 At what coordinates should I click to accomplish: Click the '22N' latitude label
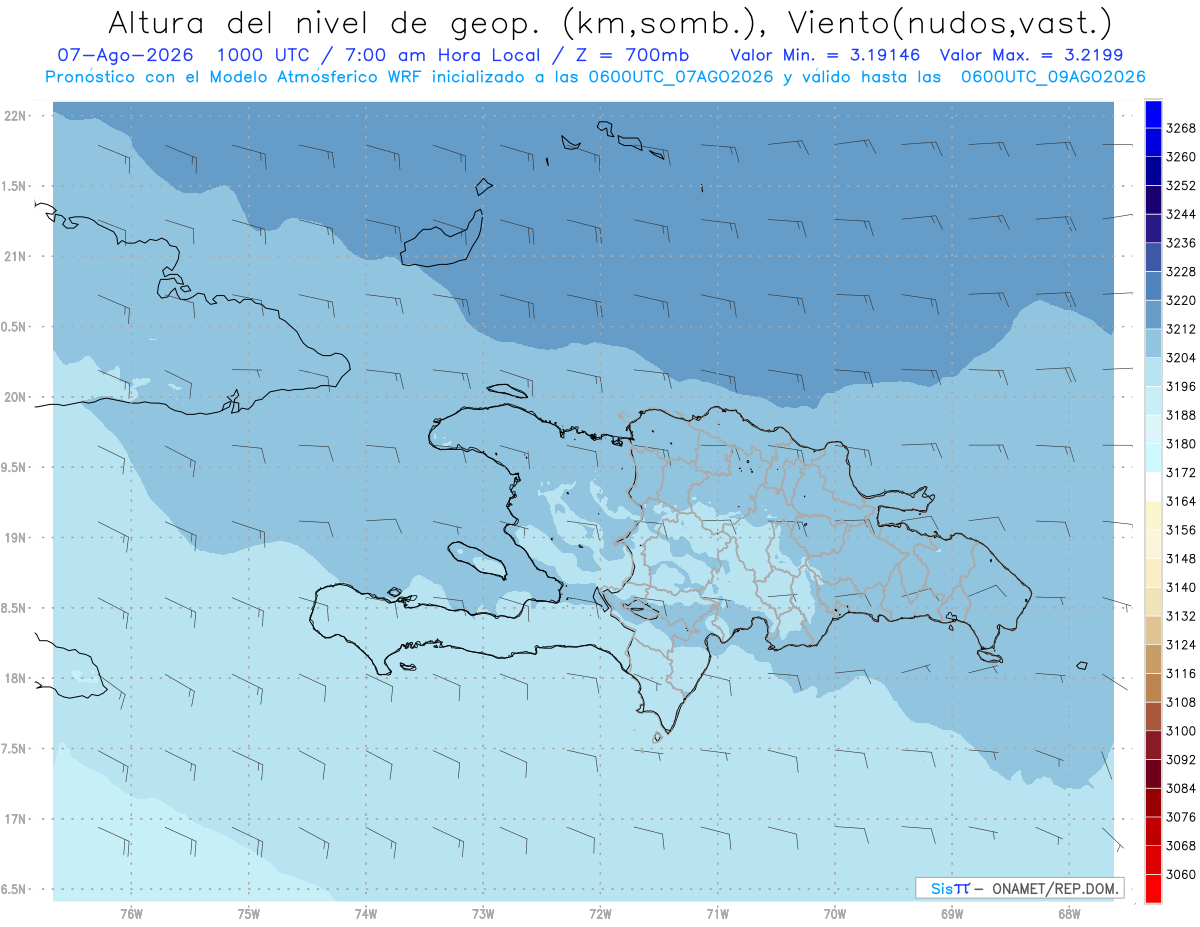click(17, 116)
